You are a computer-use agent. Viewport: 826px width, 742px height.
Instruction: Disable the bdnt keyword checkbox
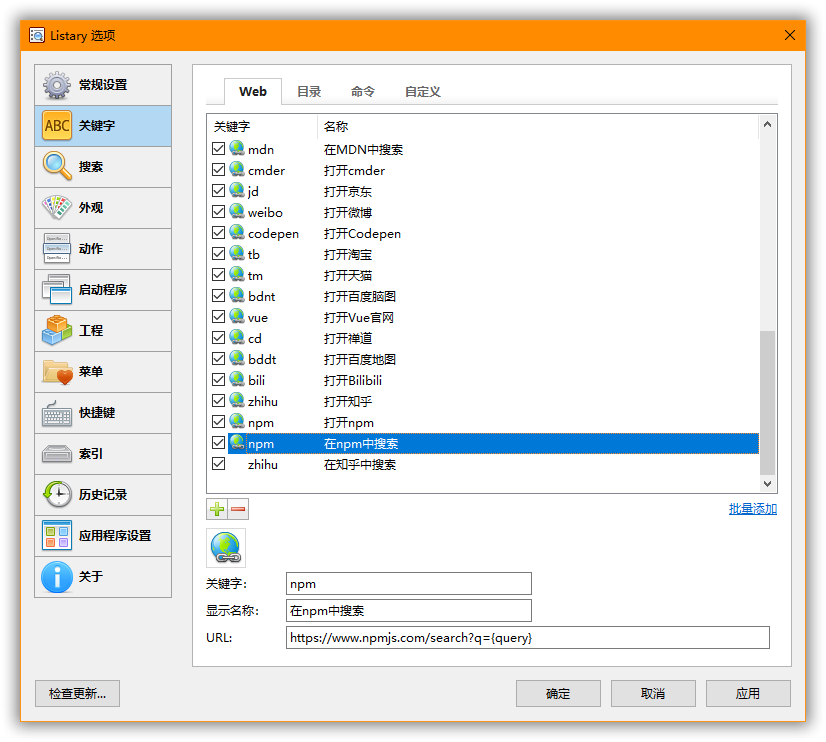click(x=219, y=296)
